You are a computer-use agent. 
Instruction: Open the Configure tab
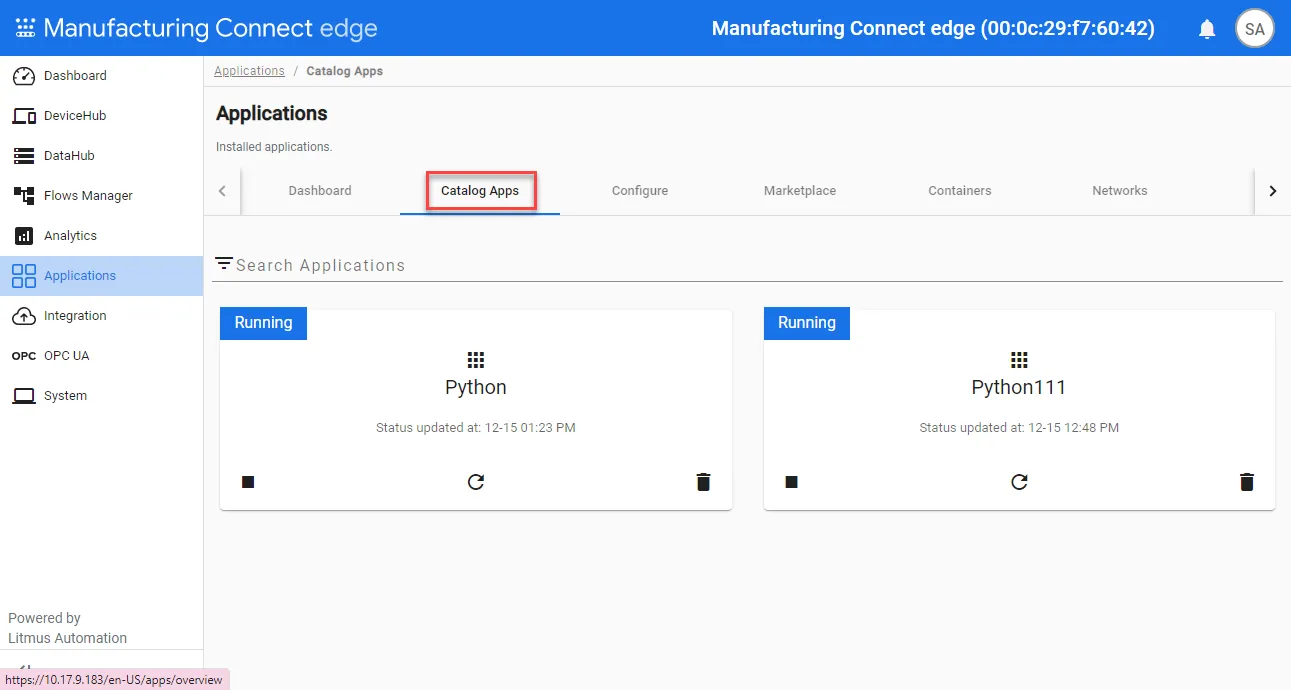640,191
